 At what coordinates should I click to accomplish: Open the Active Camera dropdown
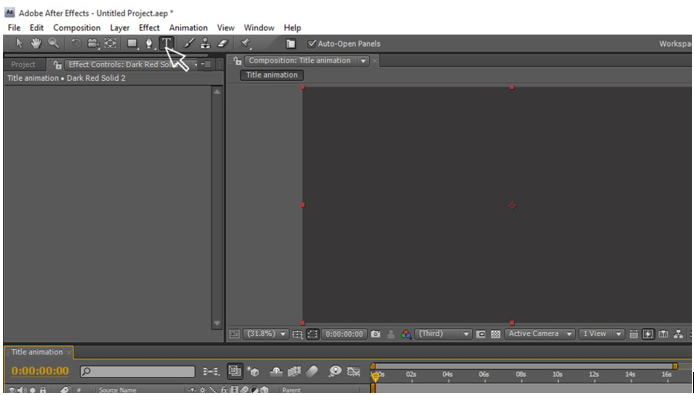(x=540, y=334)
